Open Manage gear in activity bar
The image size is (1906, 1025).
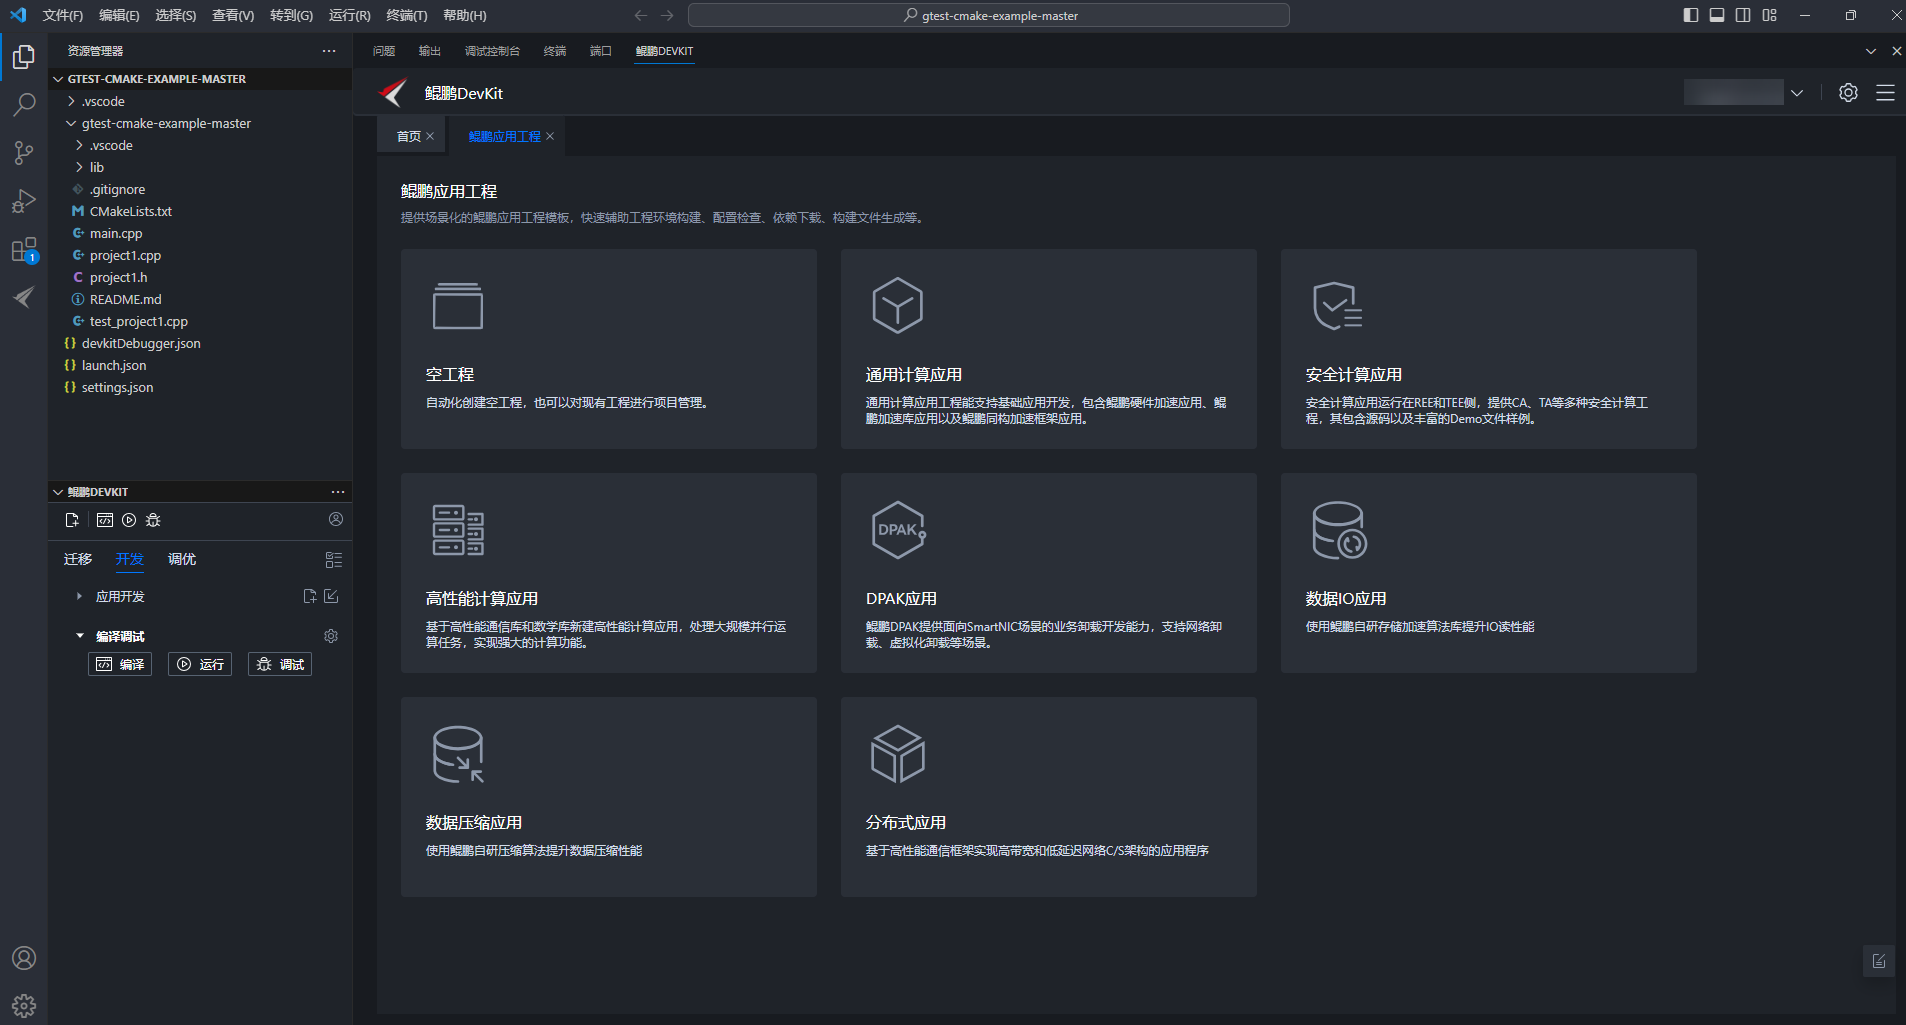point(24,1005)
